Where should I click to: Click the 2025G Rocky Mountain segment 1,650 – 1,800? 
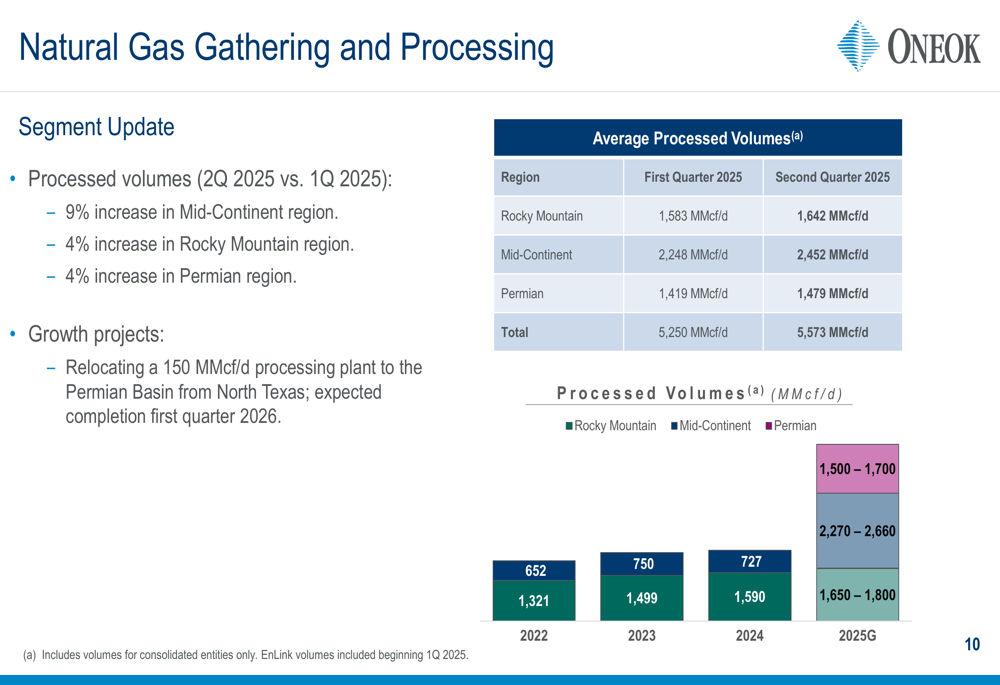click(858, 594)
